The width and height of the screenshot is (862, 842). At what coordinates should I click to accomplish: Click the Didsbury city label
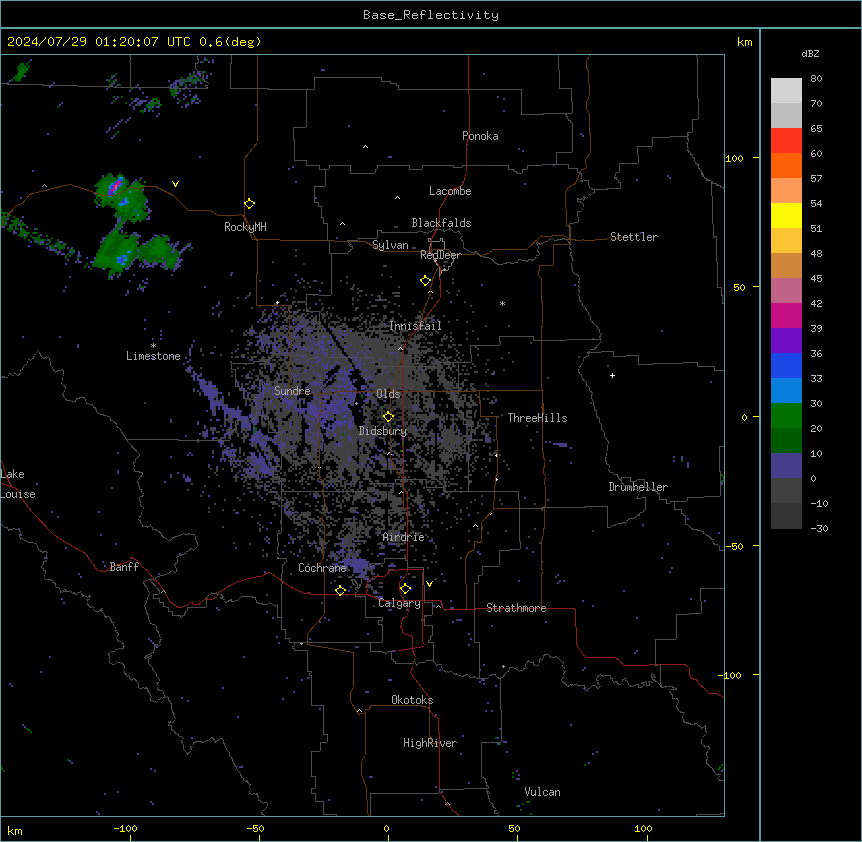click(x=383, y=431)
